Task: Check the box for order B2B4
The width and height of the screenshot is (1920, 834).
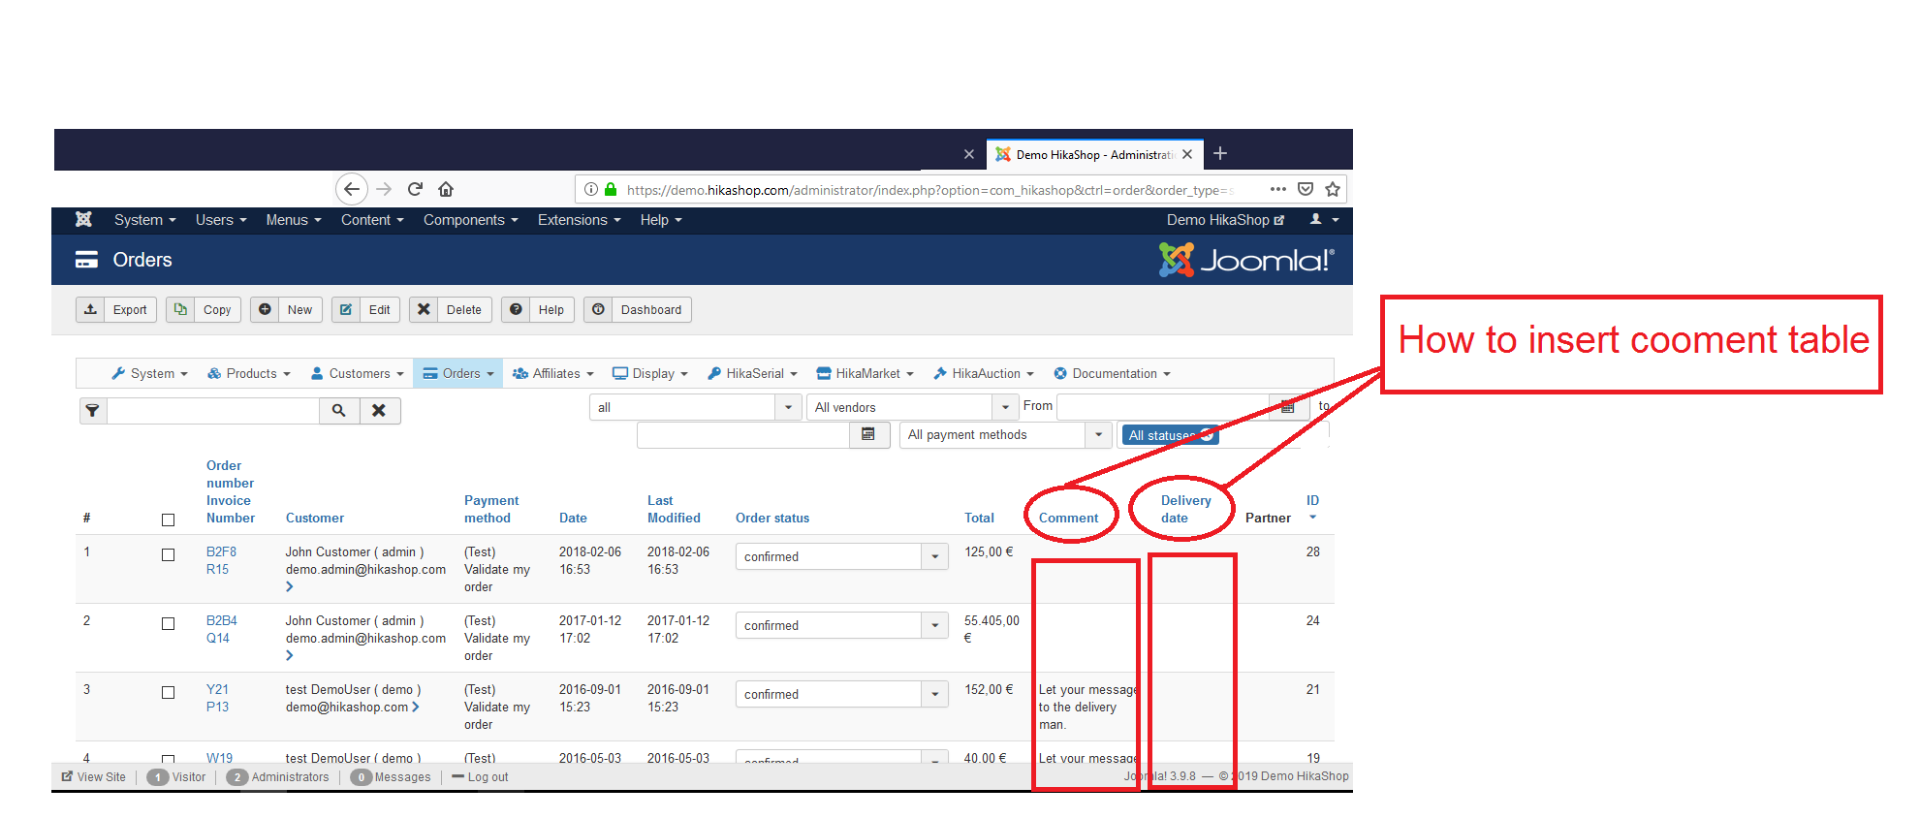Action: [x=168, y=624]
